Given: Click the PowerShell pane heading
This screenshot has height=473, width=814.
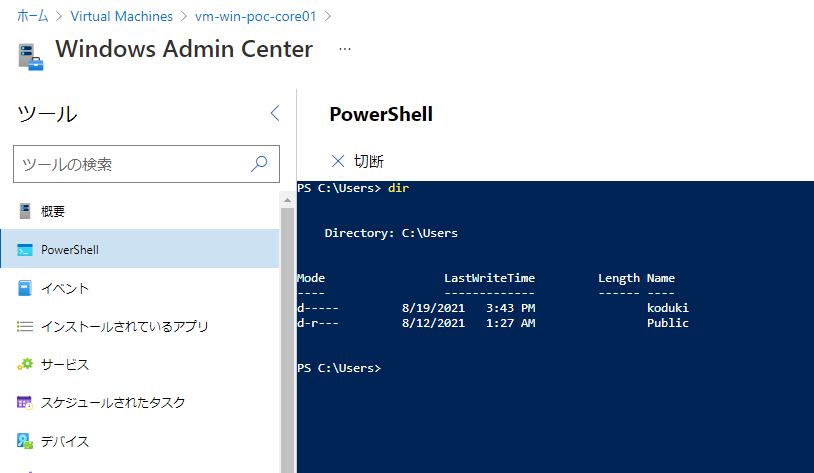Looking at the screenshot, I should [381, 114].
